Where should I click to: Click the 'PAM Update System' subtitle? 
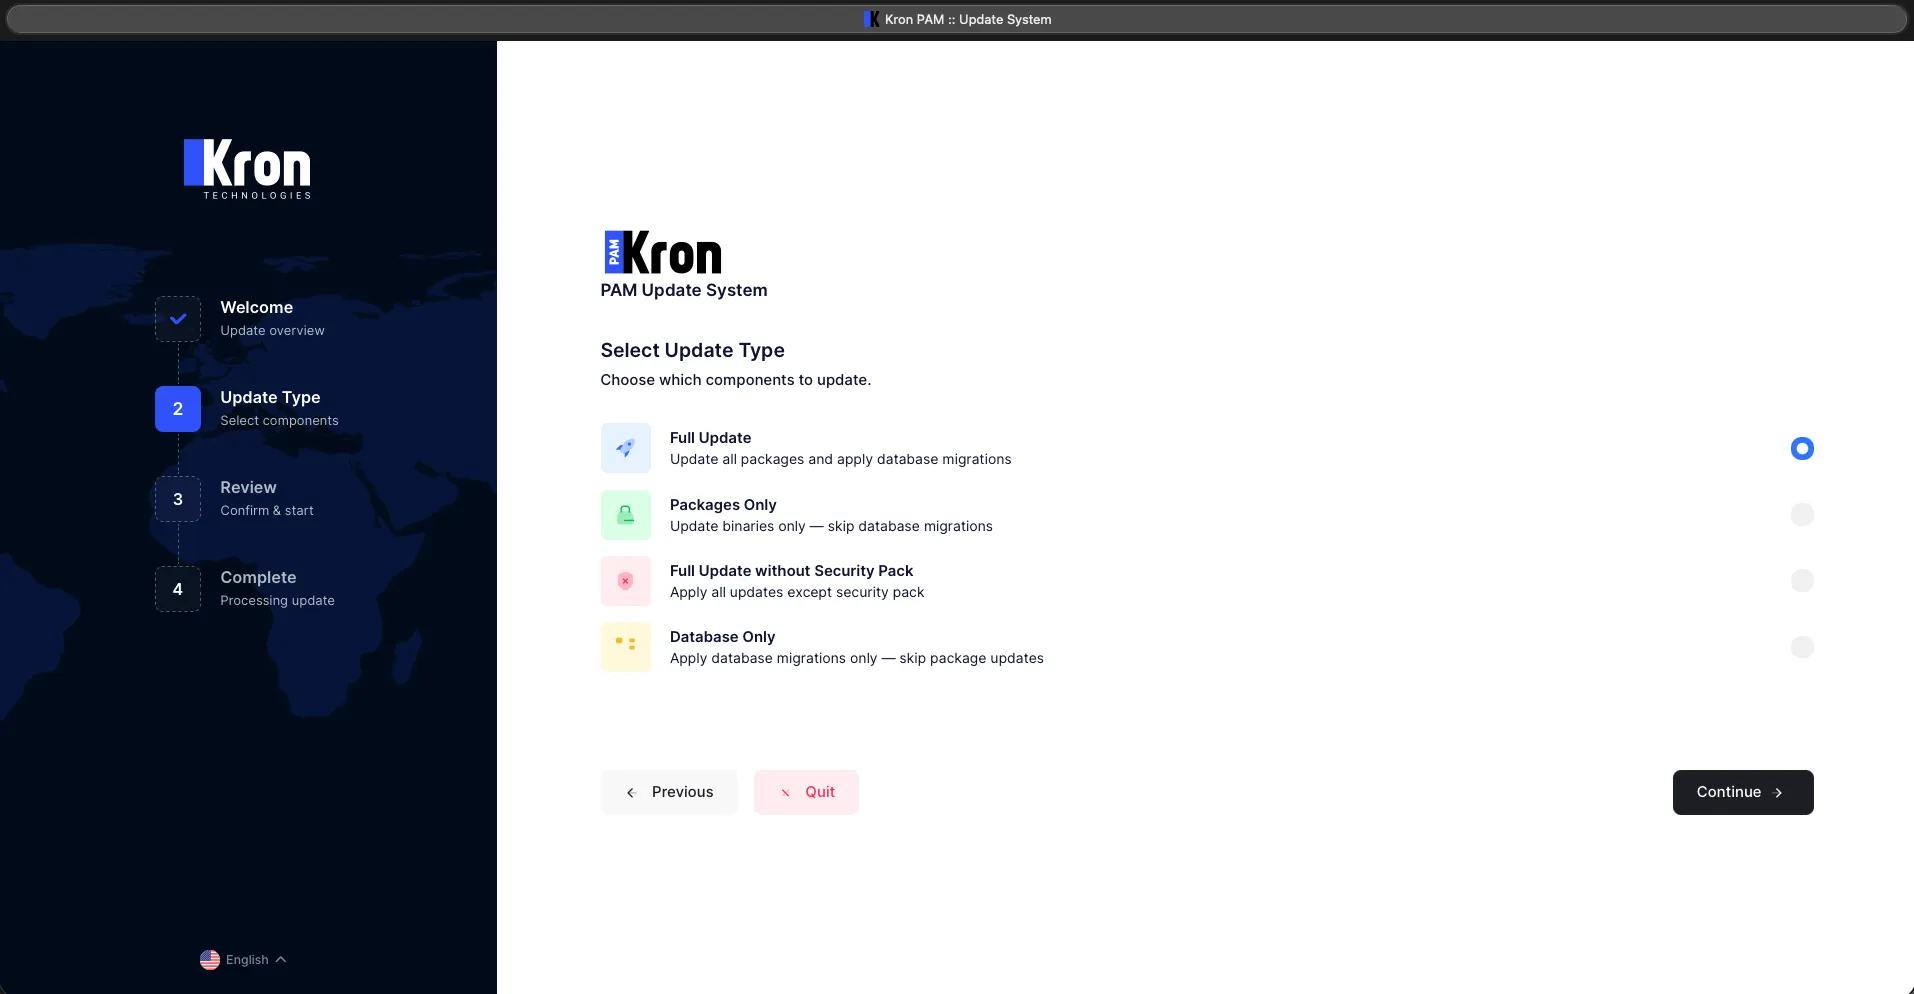coord(684,290)
